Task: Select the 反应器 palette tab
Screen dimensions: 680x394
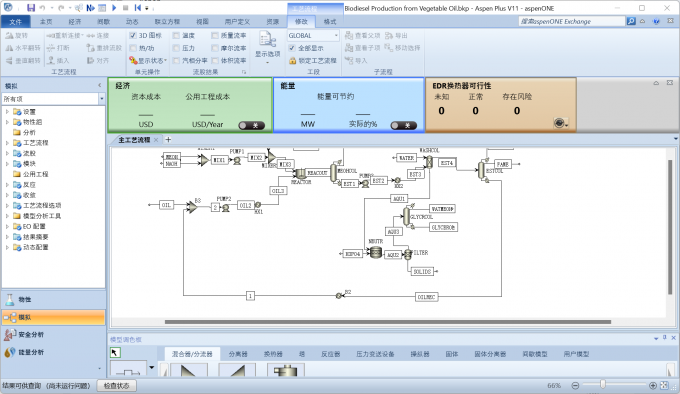Action: [330, 354]
